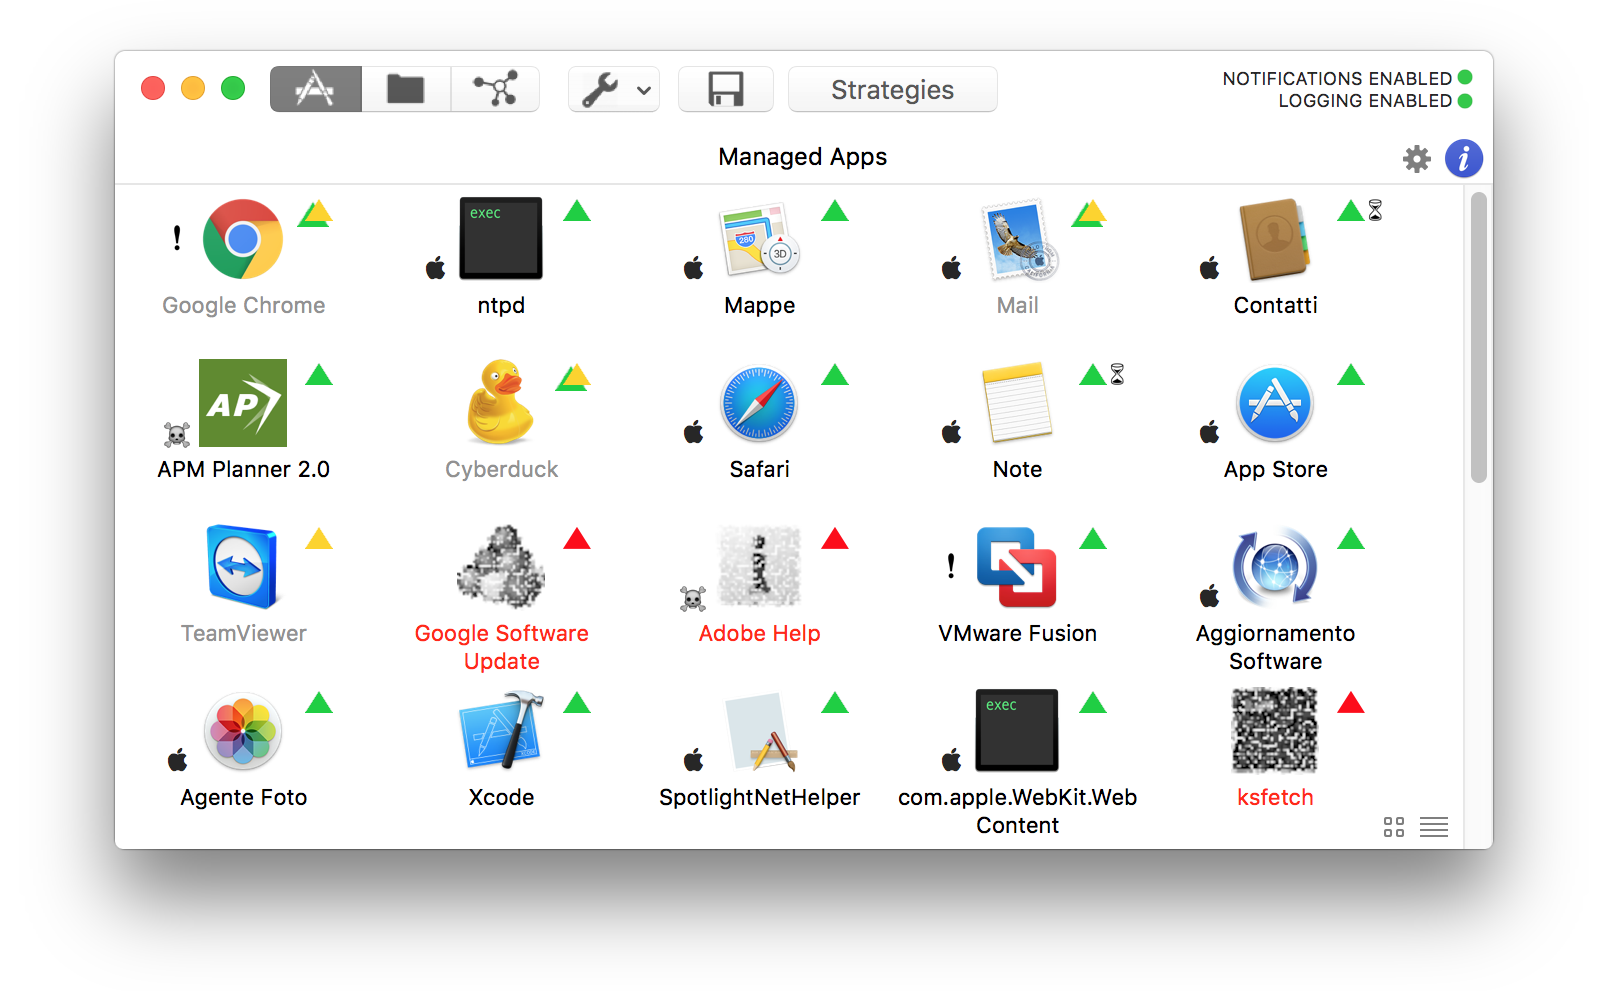Select the APM Planner 2.0 icon
Screen dimensions: 1611x991
(243, 403)
